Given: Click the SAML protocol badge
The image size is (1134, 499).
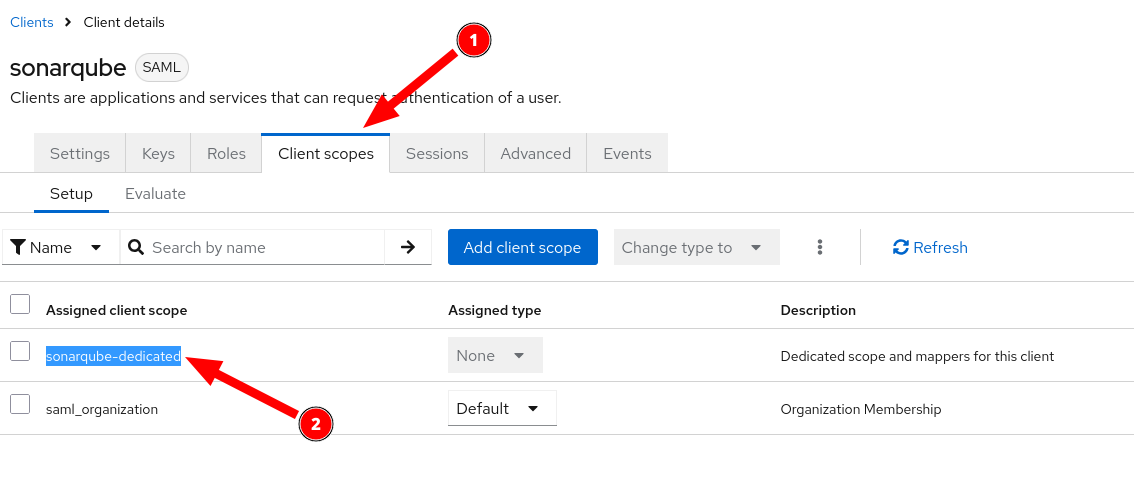Looking at the screenshot, I should click(x=162, y=68).
